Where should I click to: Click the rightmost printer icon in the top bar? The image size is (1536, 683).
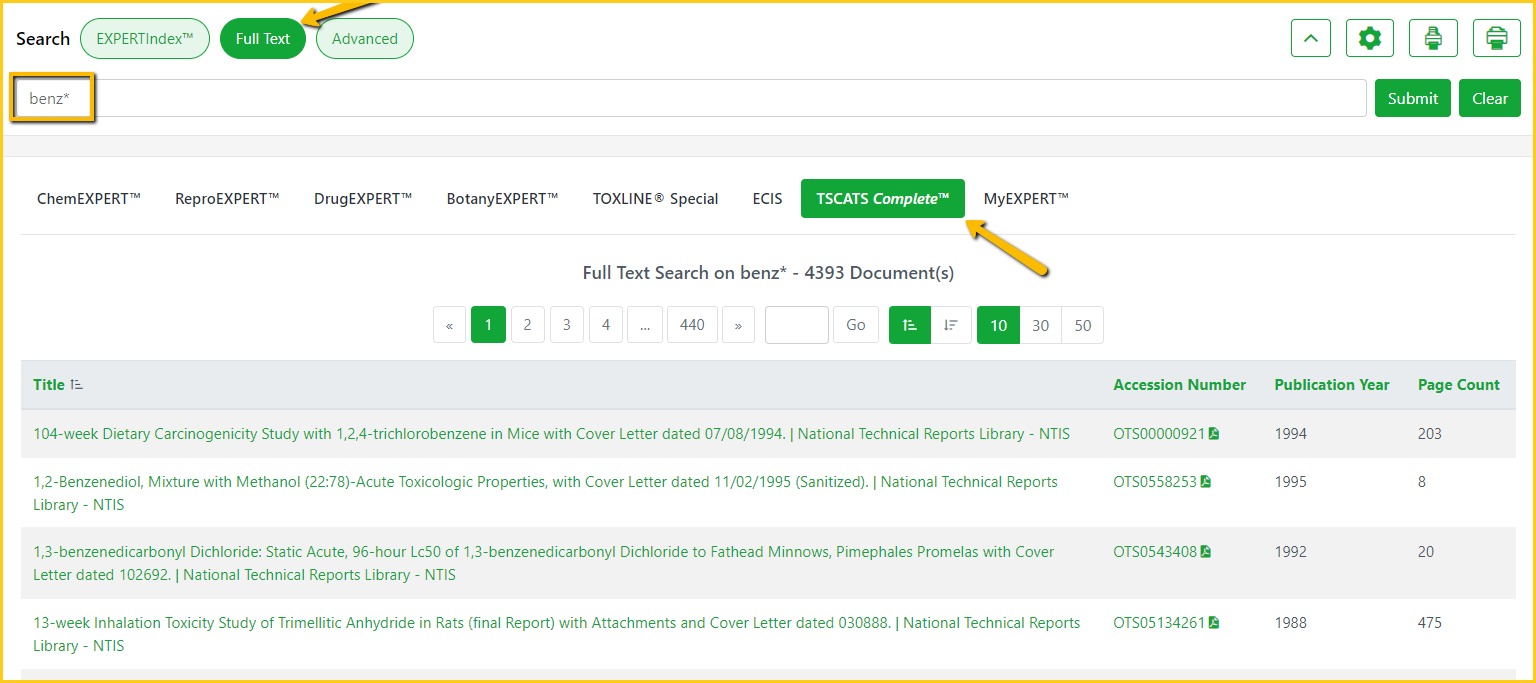1496,39
